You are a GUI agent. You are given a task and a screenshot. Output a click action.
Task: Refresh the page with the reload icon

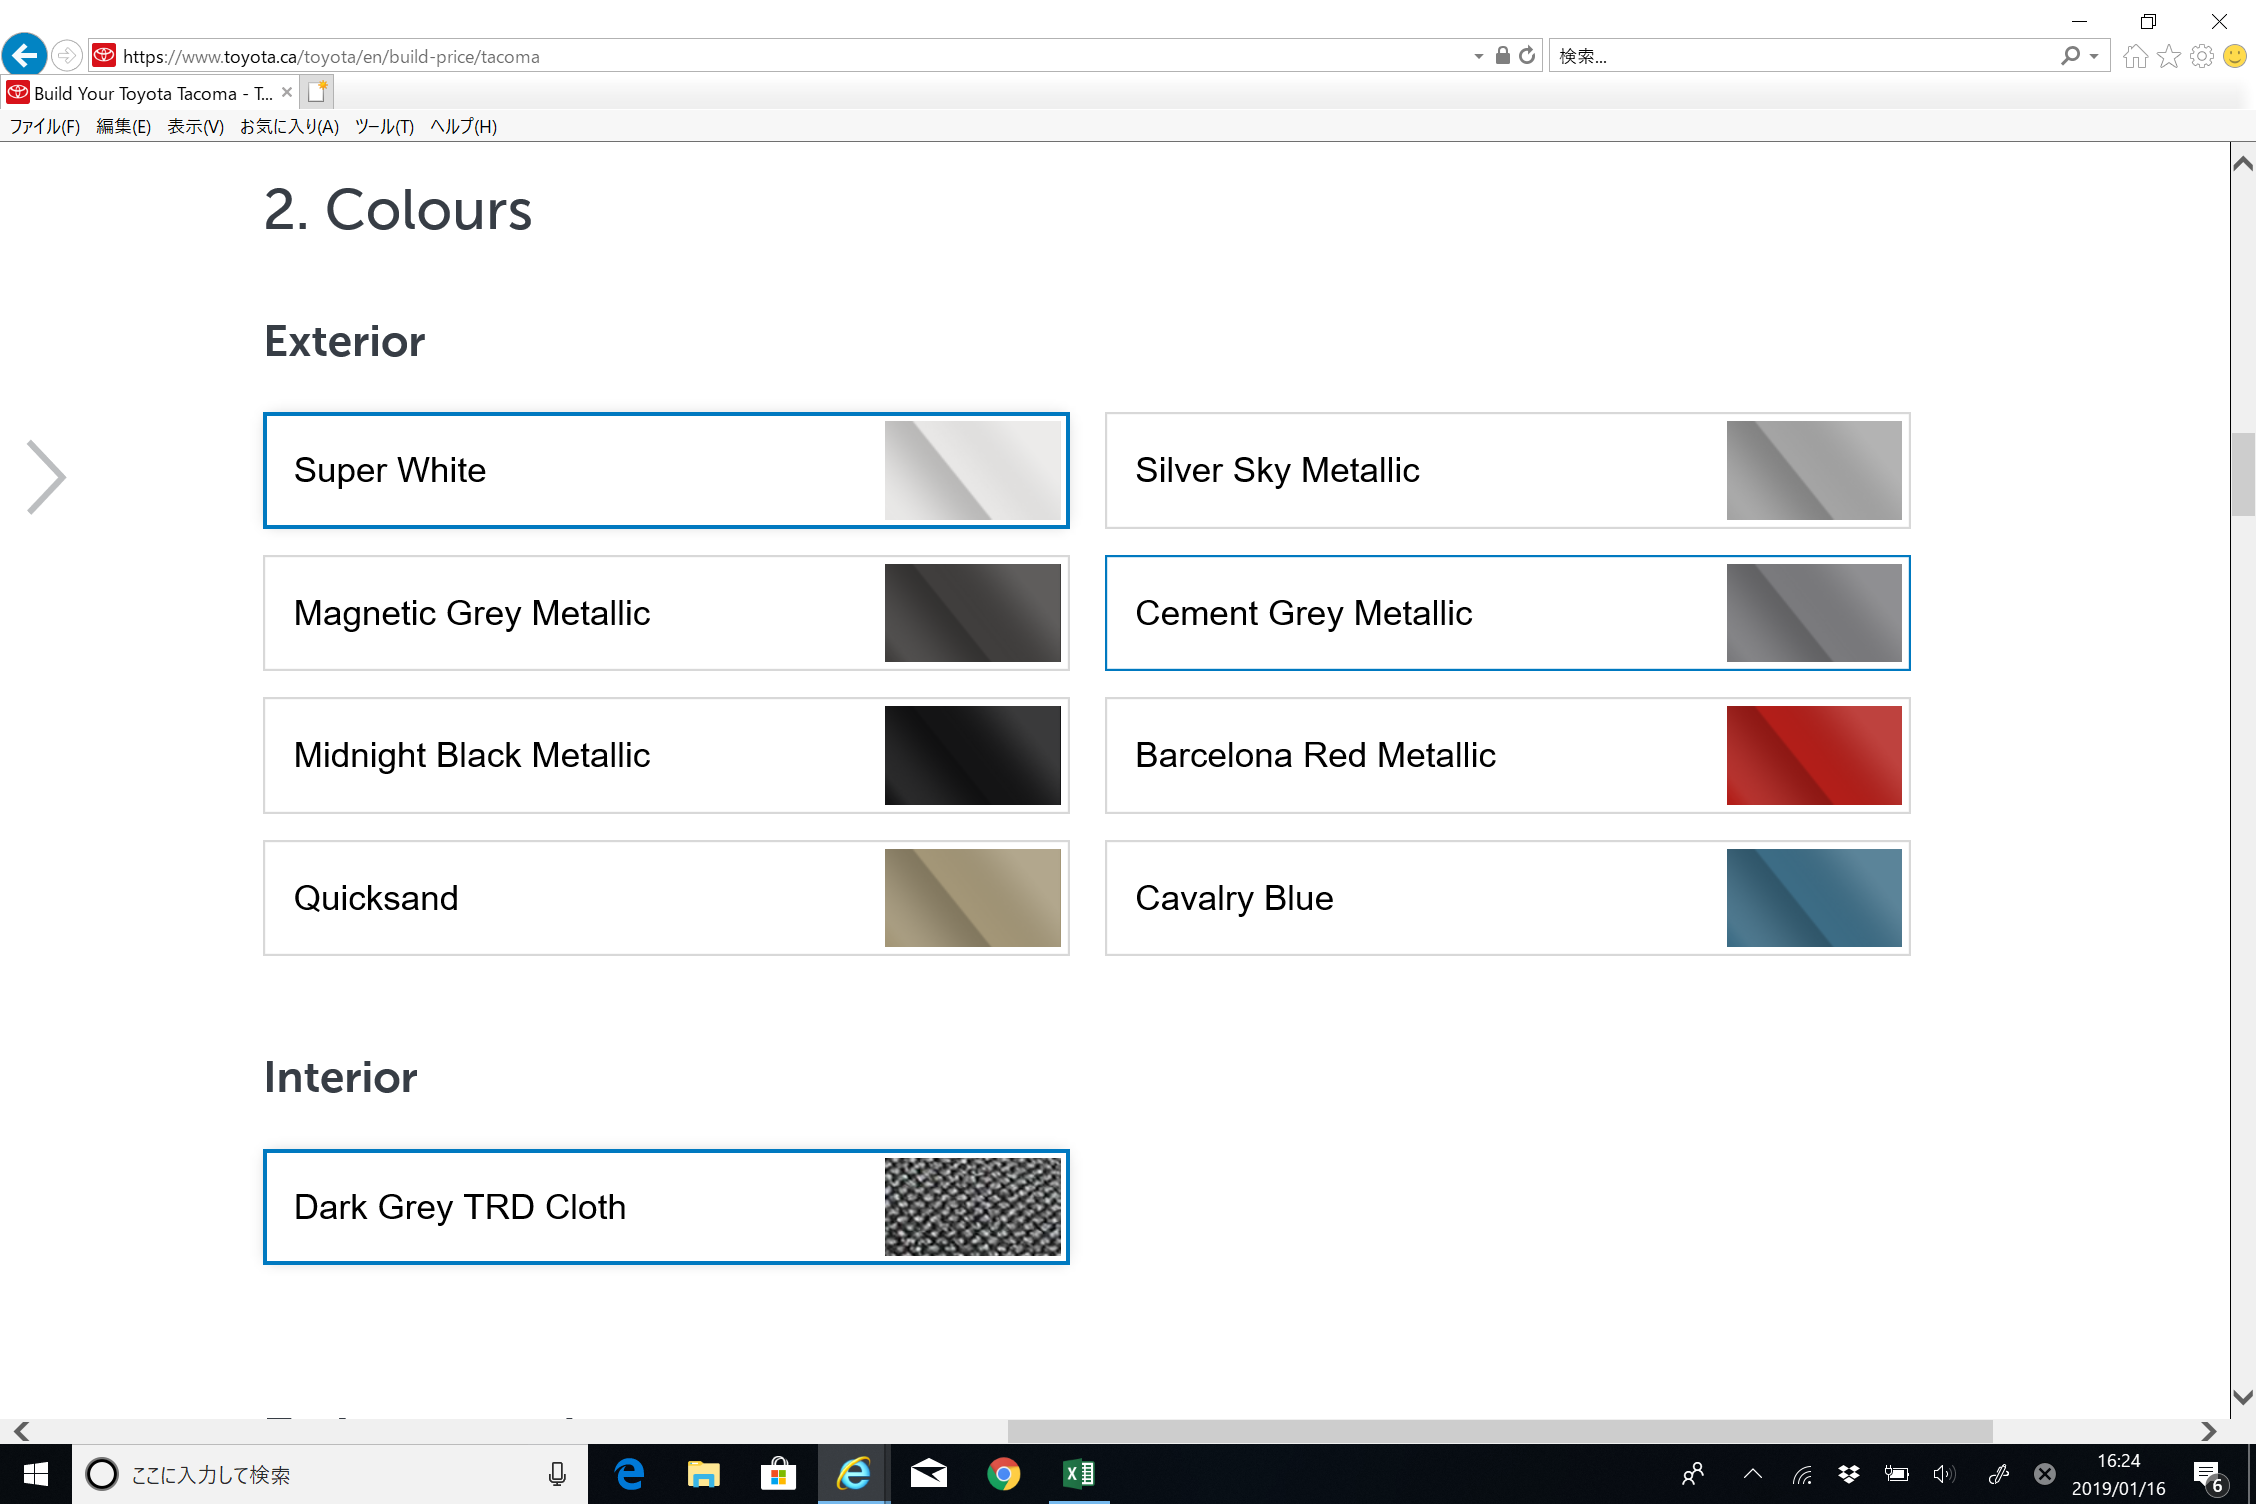(1527, 56)
